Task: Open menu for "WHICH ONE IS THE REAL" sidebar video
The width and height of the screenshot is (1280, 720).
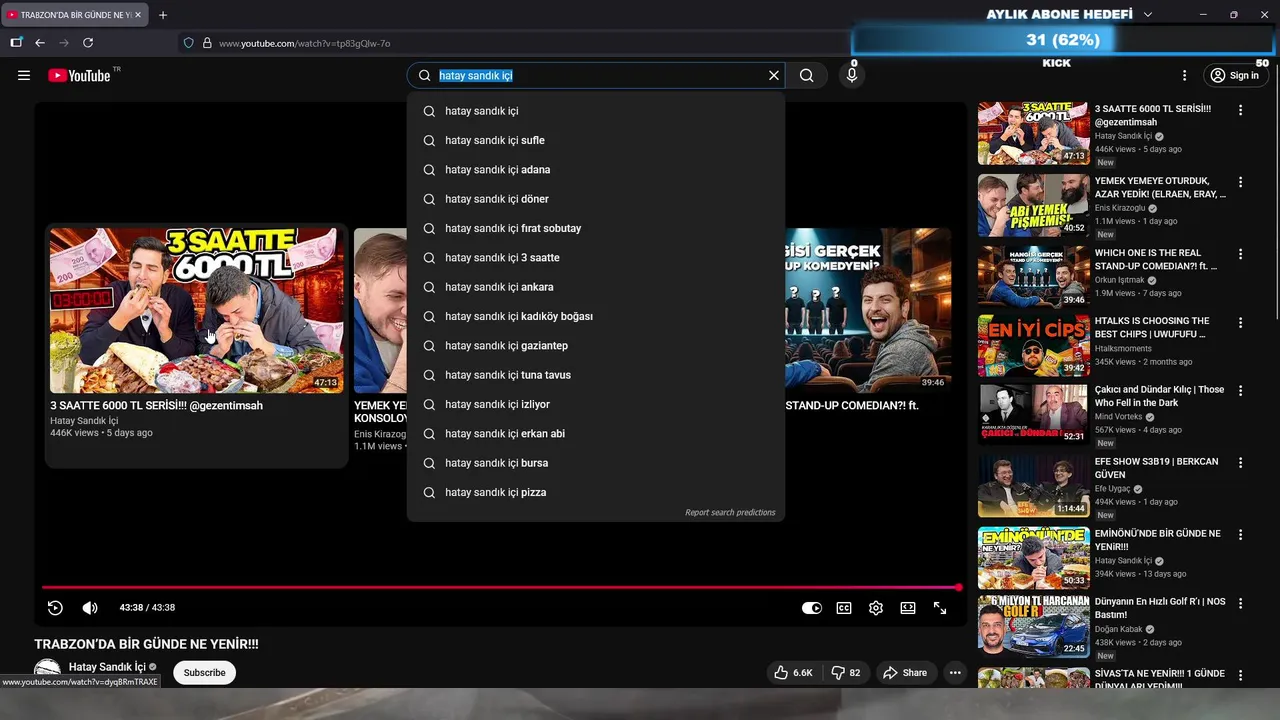Action: tap(1240, 254)
